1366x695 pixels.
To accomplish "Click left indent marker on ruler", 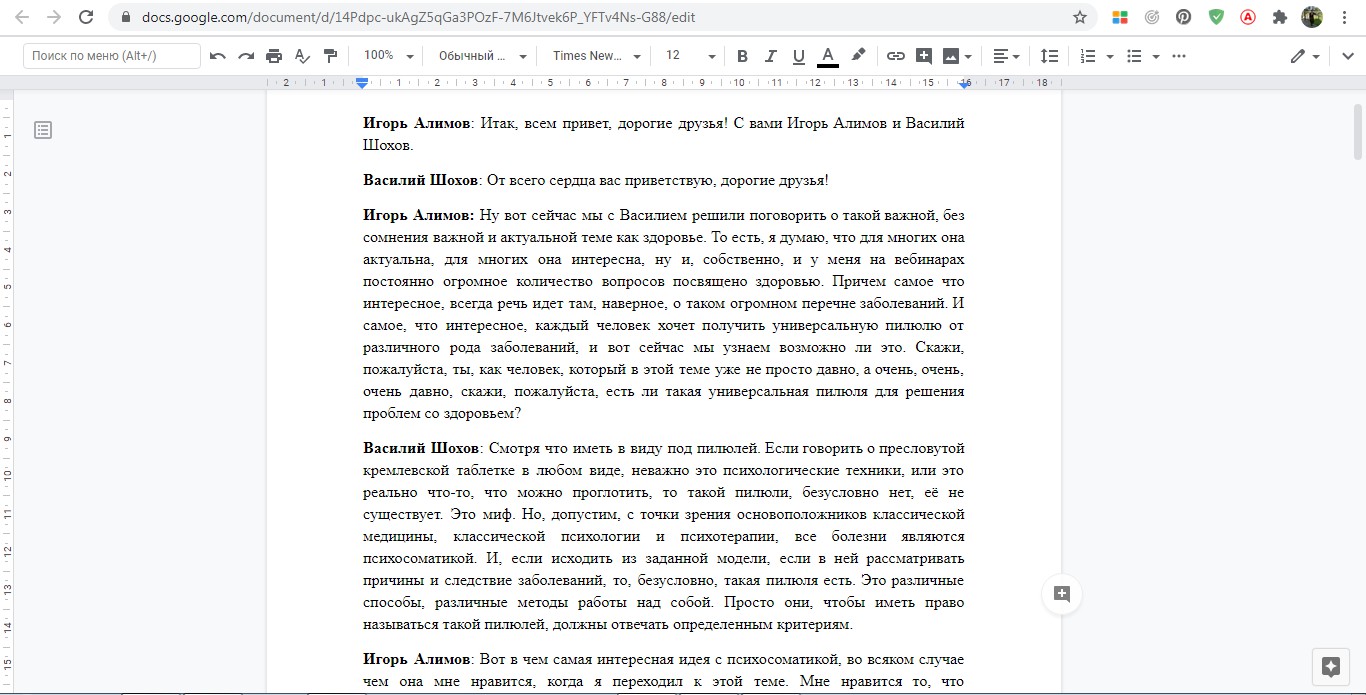I will click(x=362, y=83).
